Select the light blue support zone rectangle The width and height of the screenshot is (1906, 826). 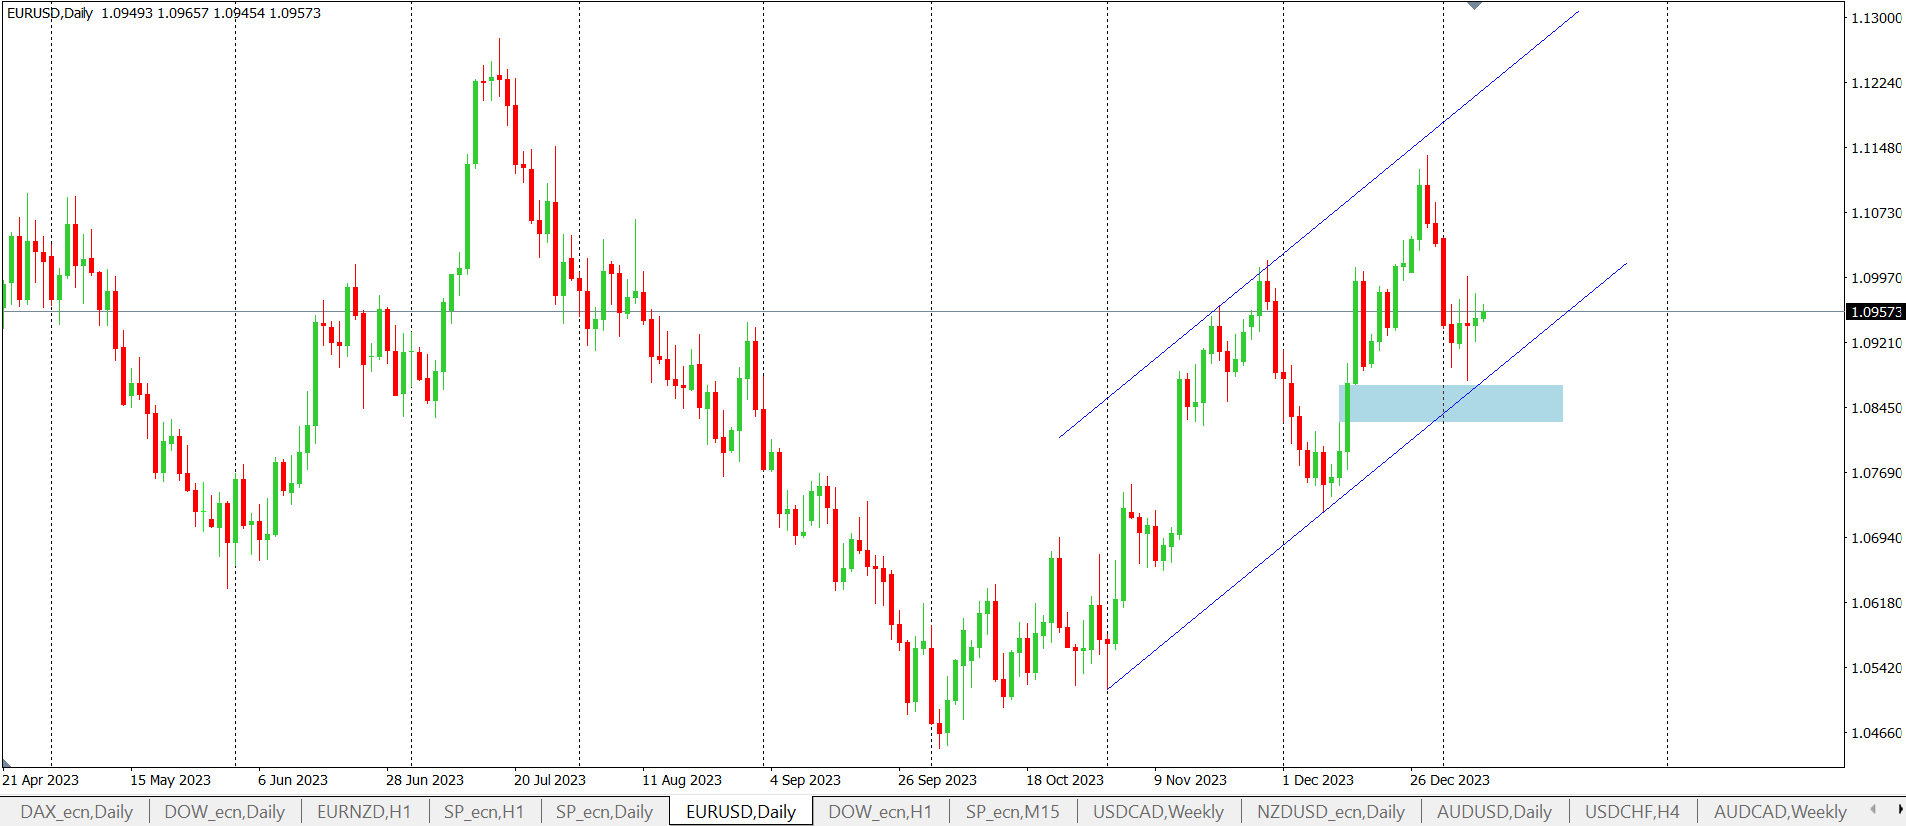point(1451,403)
